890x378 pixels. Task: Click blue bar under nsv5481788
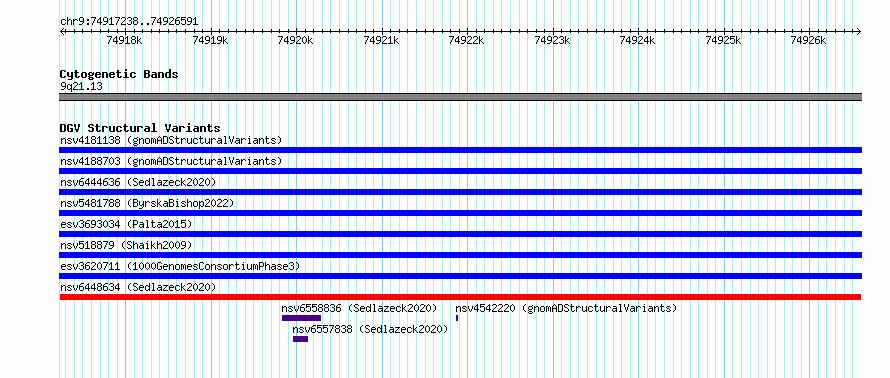pos(460,213)
